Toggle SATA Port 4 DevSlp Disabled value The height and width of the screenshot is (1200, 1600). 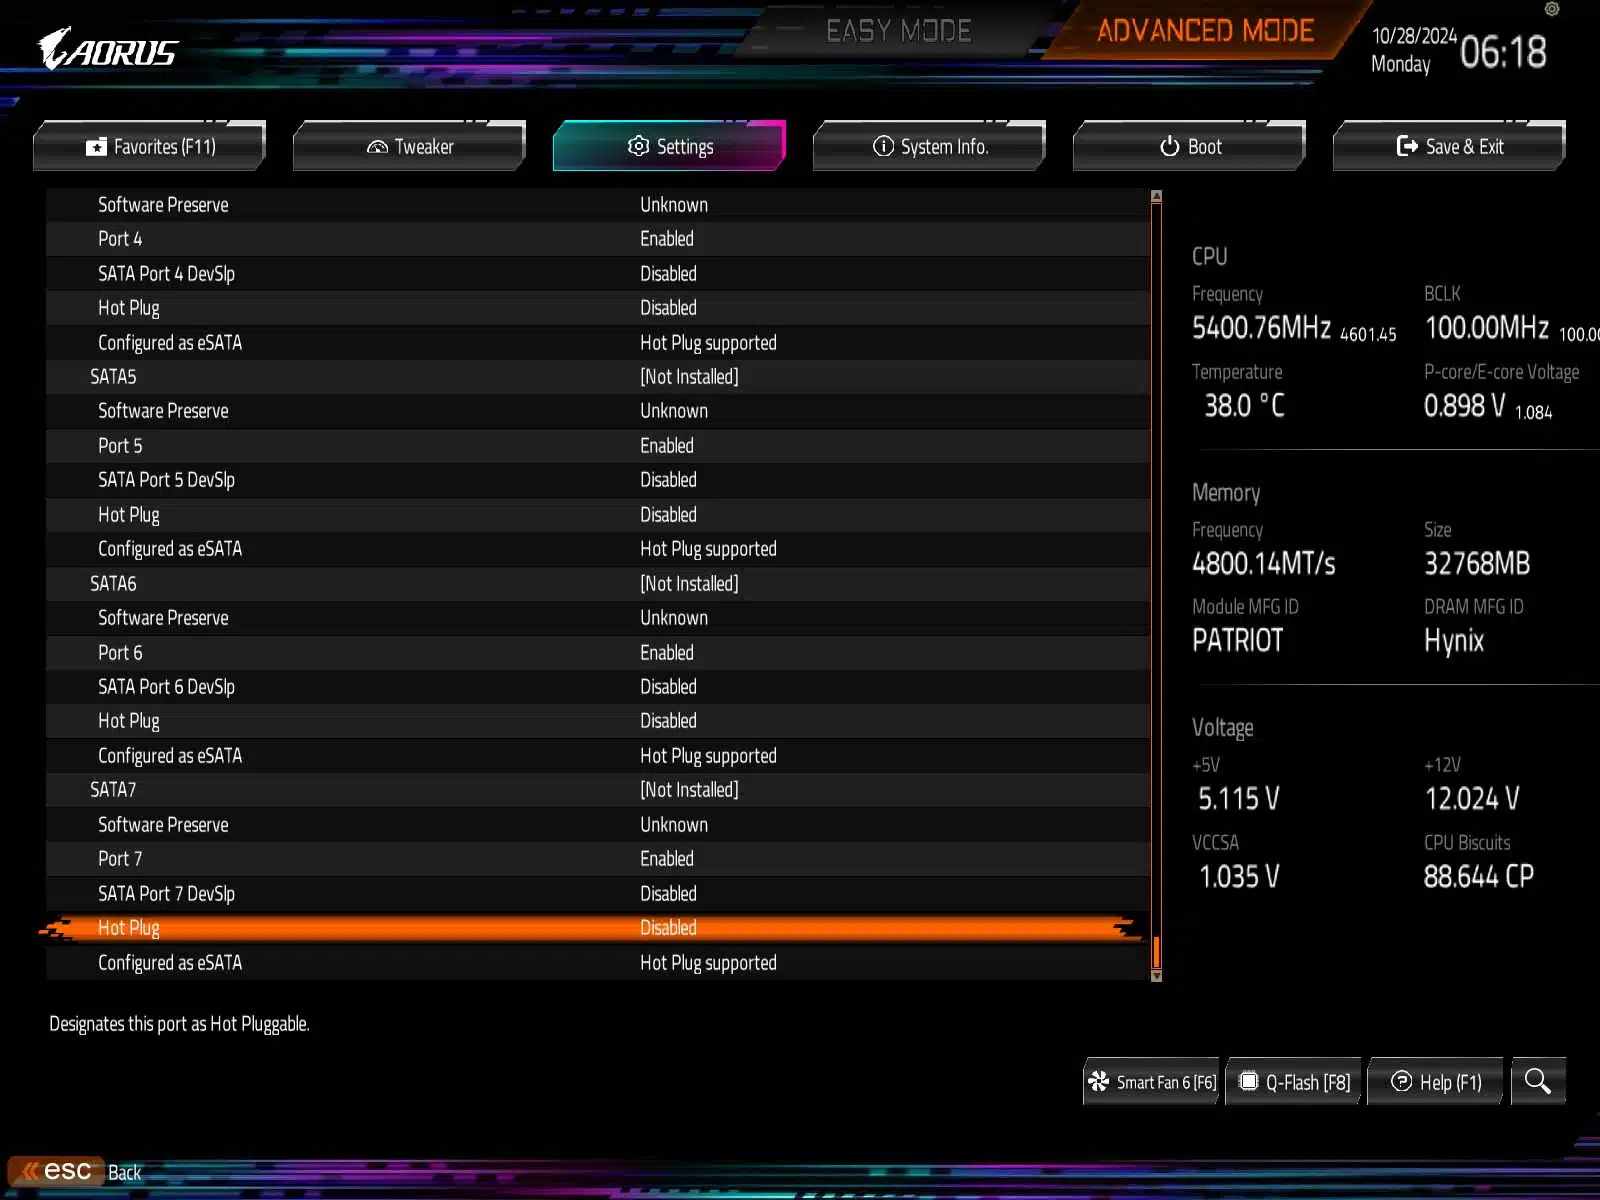[668, 274]
